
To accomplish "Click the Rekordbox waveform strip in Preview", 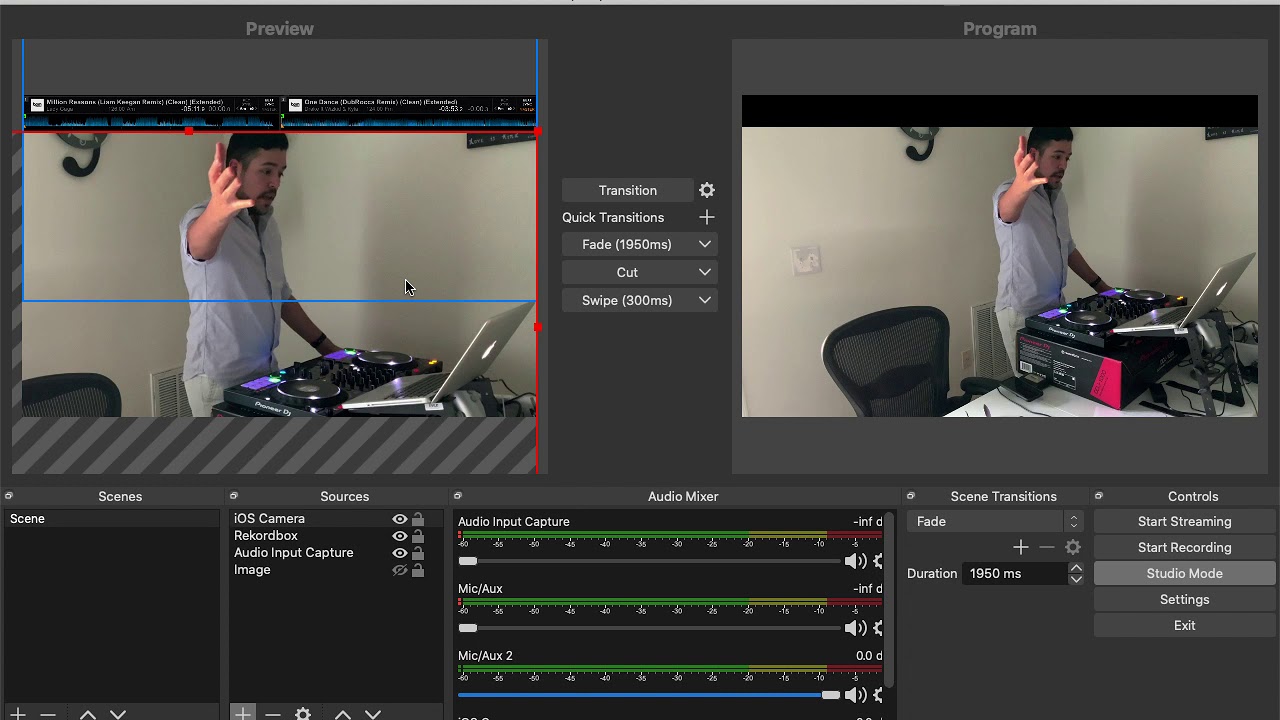I will coord(280,113).
